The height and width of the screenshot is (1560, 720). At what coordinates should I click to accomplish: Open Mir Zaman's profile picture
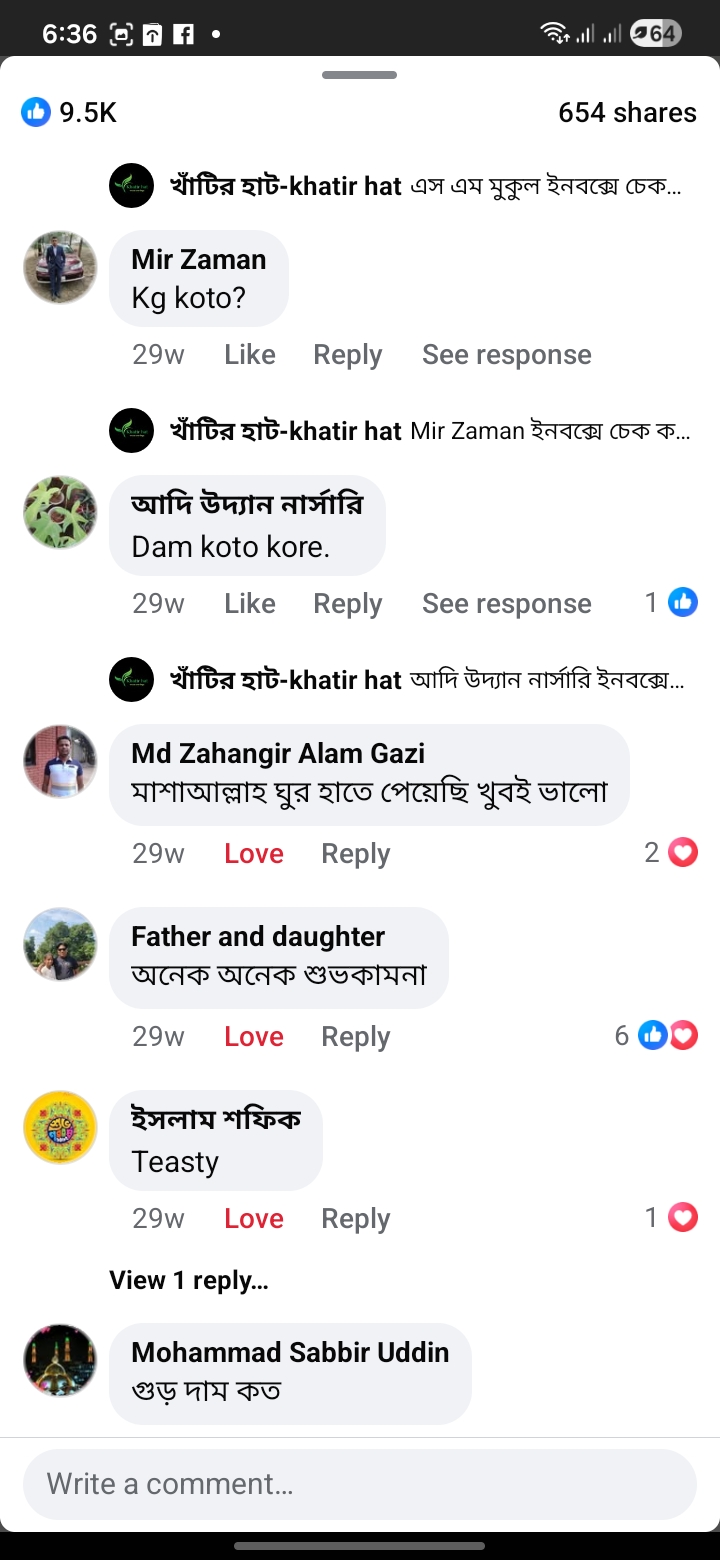(x=60, y=268)
